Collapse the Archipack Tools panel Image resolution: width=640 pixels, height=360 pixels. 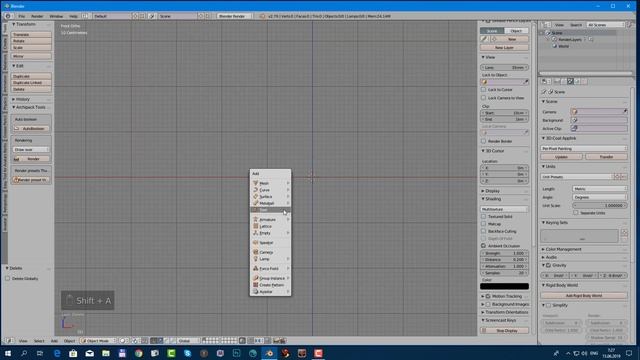click(13, 107)
